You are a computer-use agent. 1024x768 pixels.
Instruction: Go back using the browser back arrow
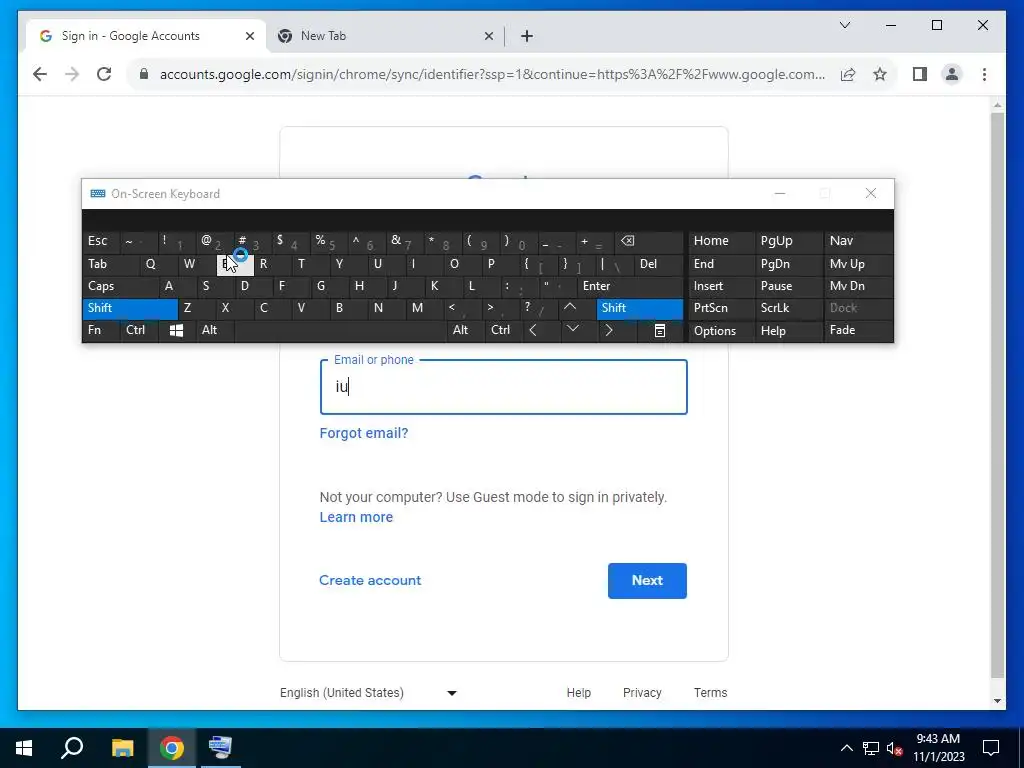[40, 74]
